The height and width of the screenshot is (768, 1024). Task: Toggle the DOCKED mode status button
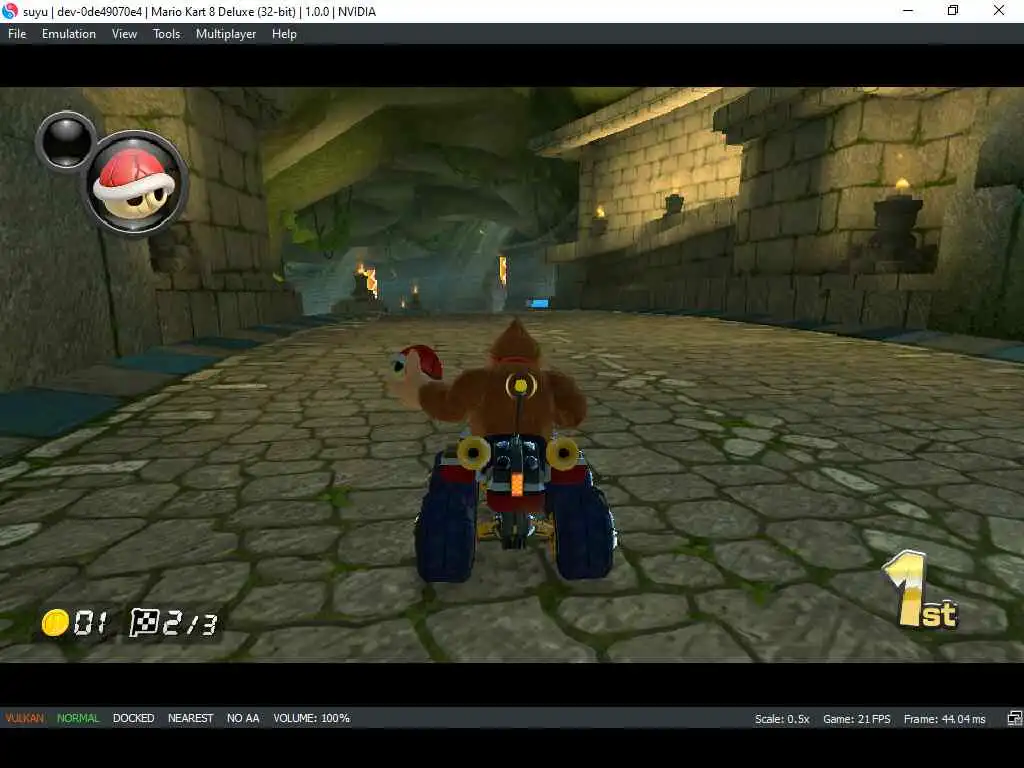(x=133, y=718)
